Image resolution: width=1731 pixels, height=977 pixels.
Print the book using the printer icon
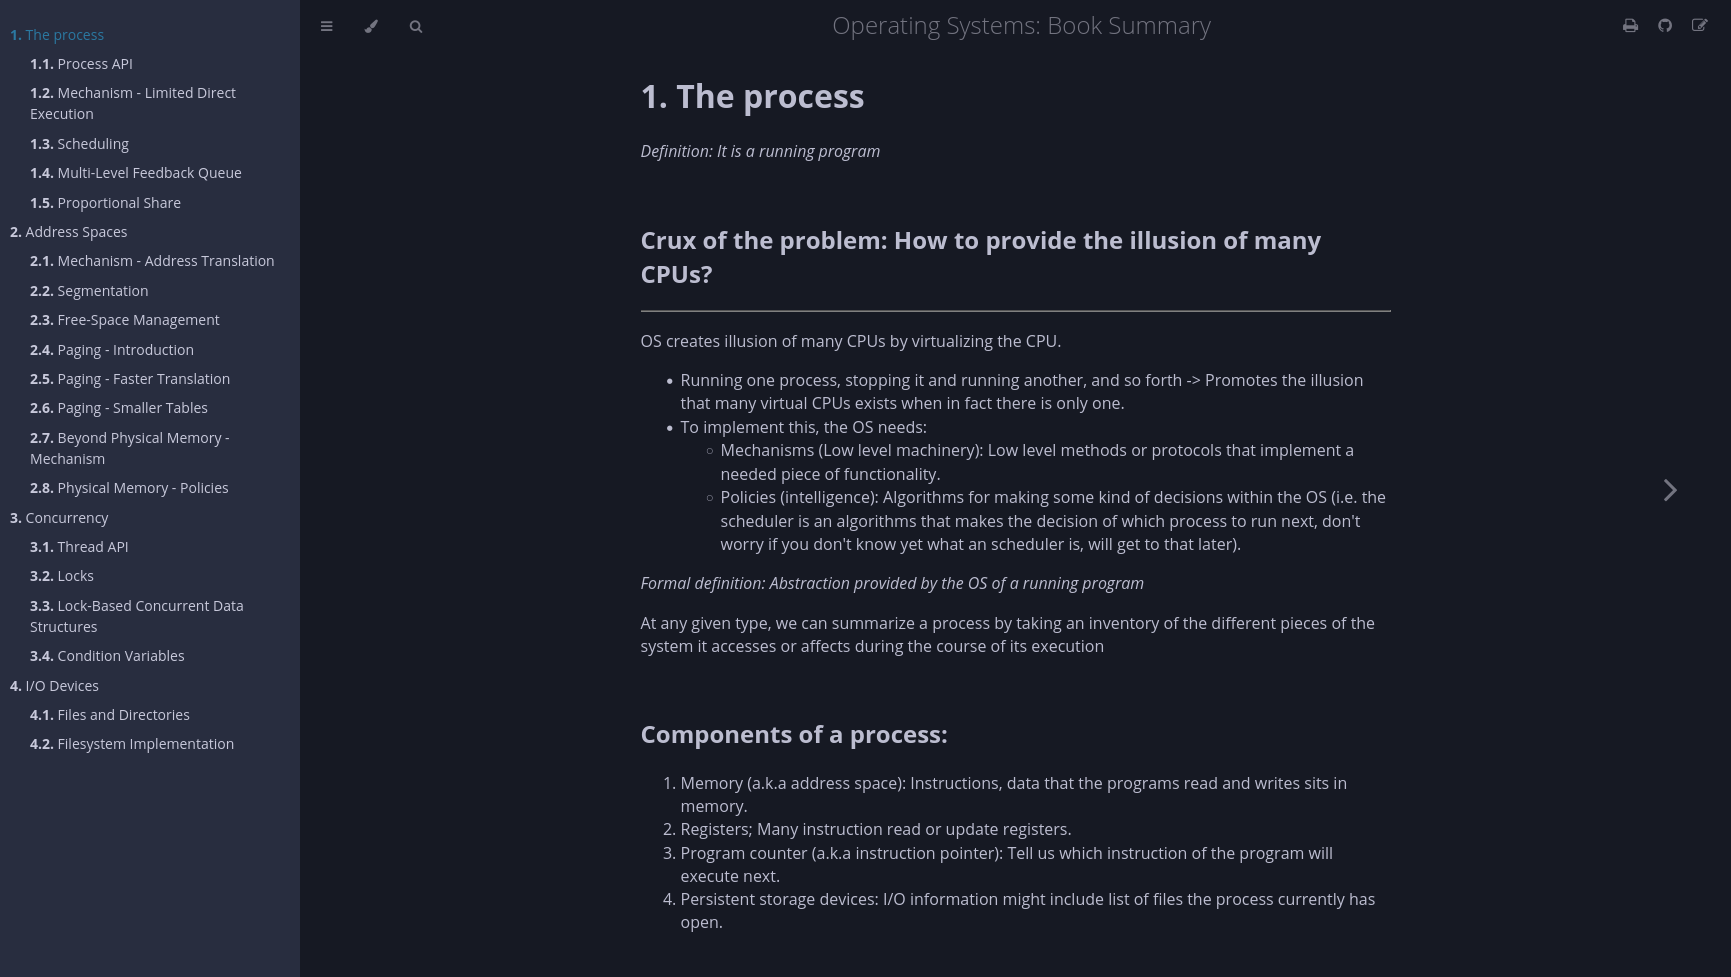tap(1630, 25)
